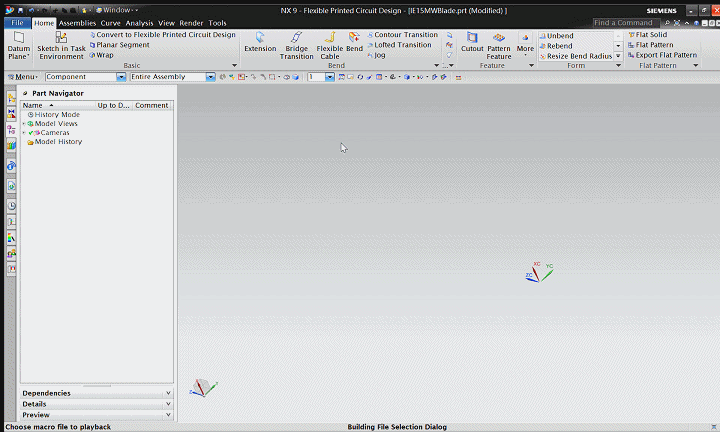Click the Save icon in title bar
720x432 pixels.
[20, 10]
